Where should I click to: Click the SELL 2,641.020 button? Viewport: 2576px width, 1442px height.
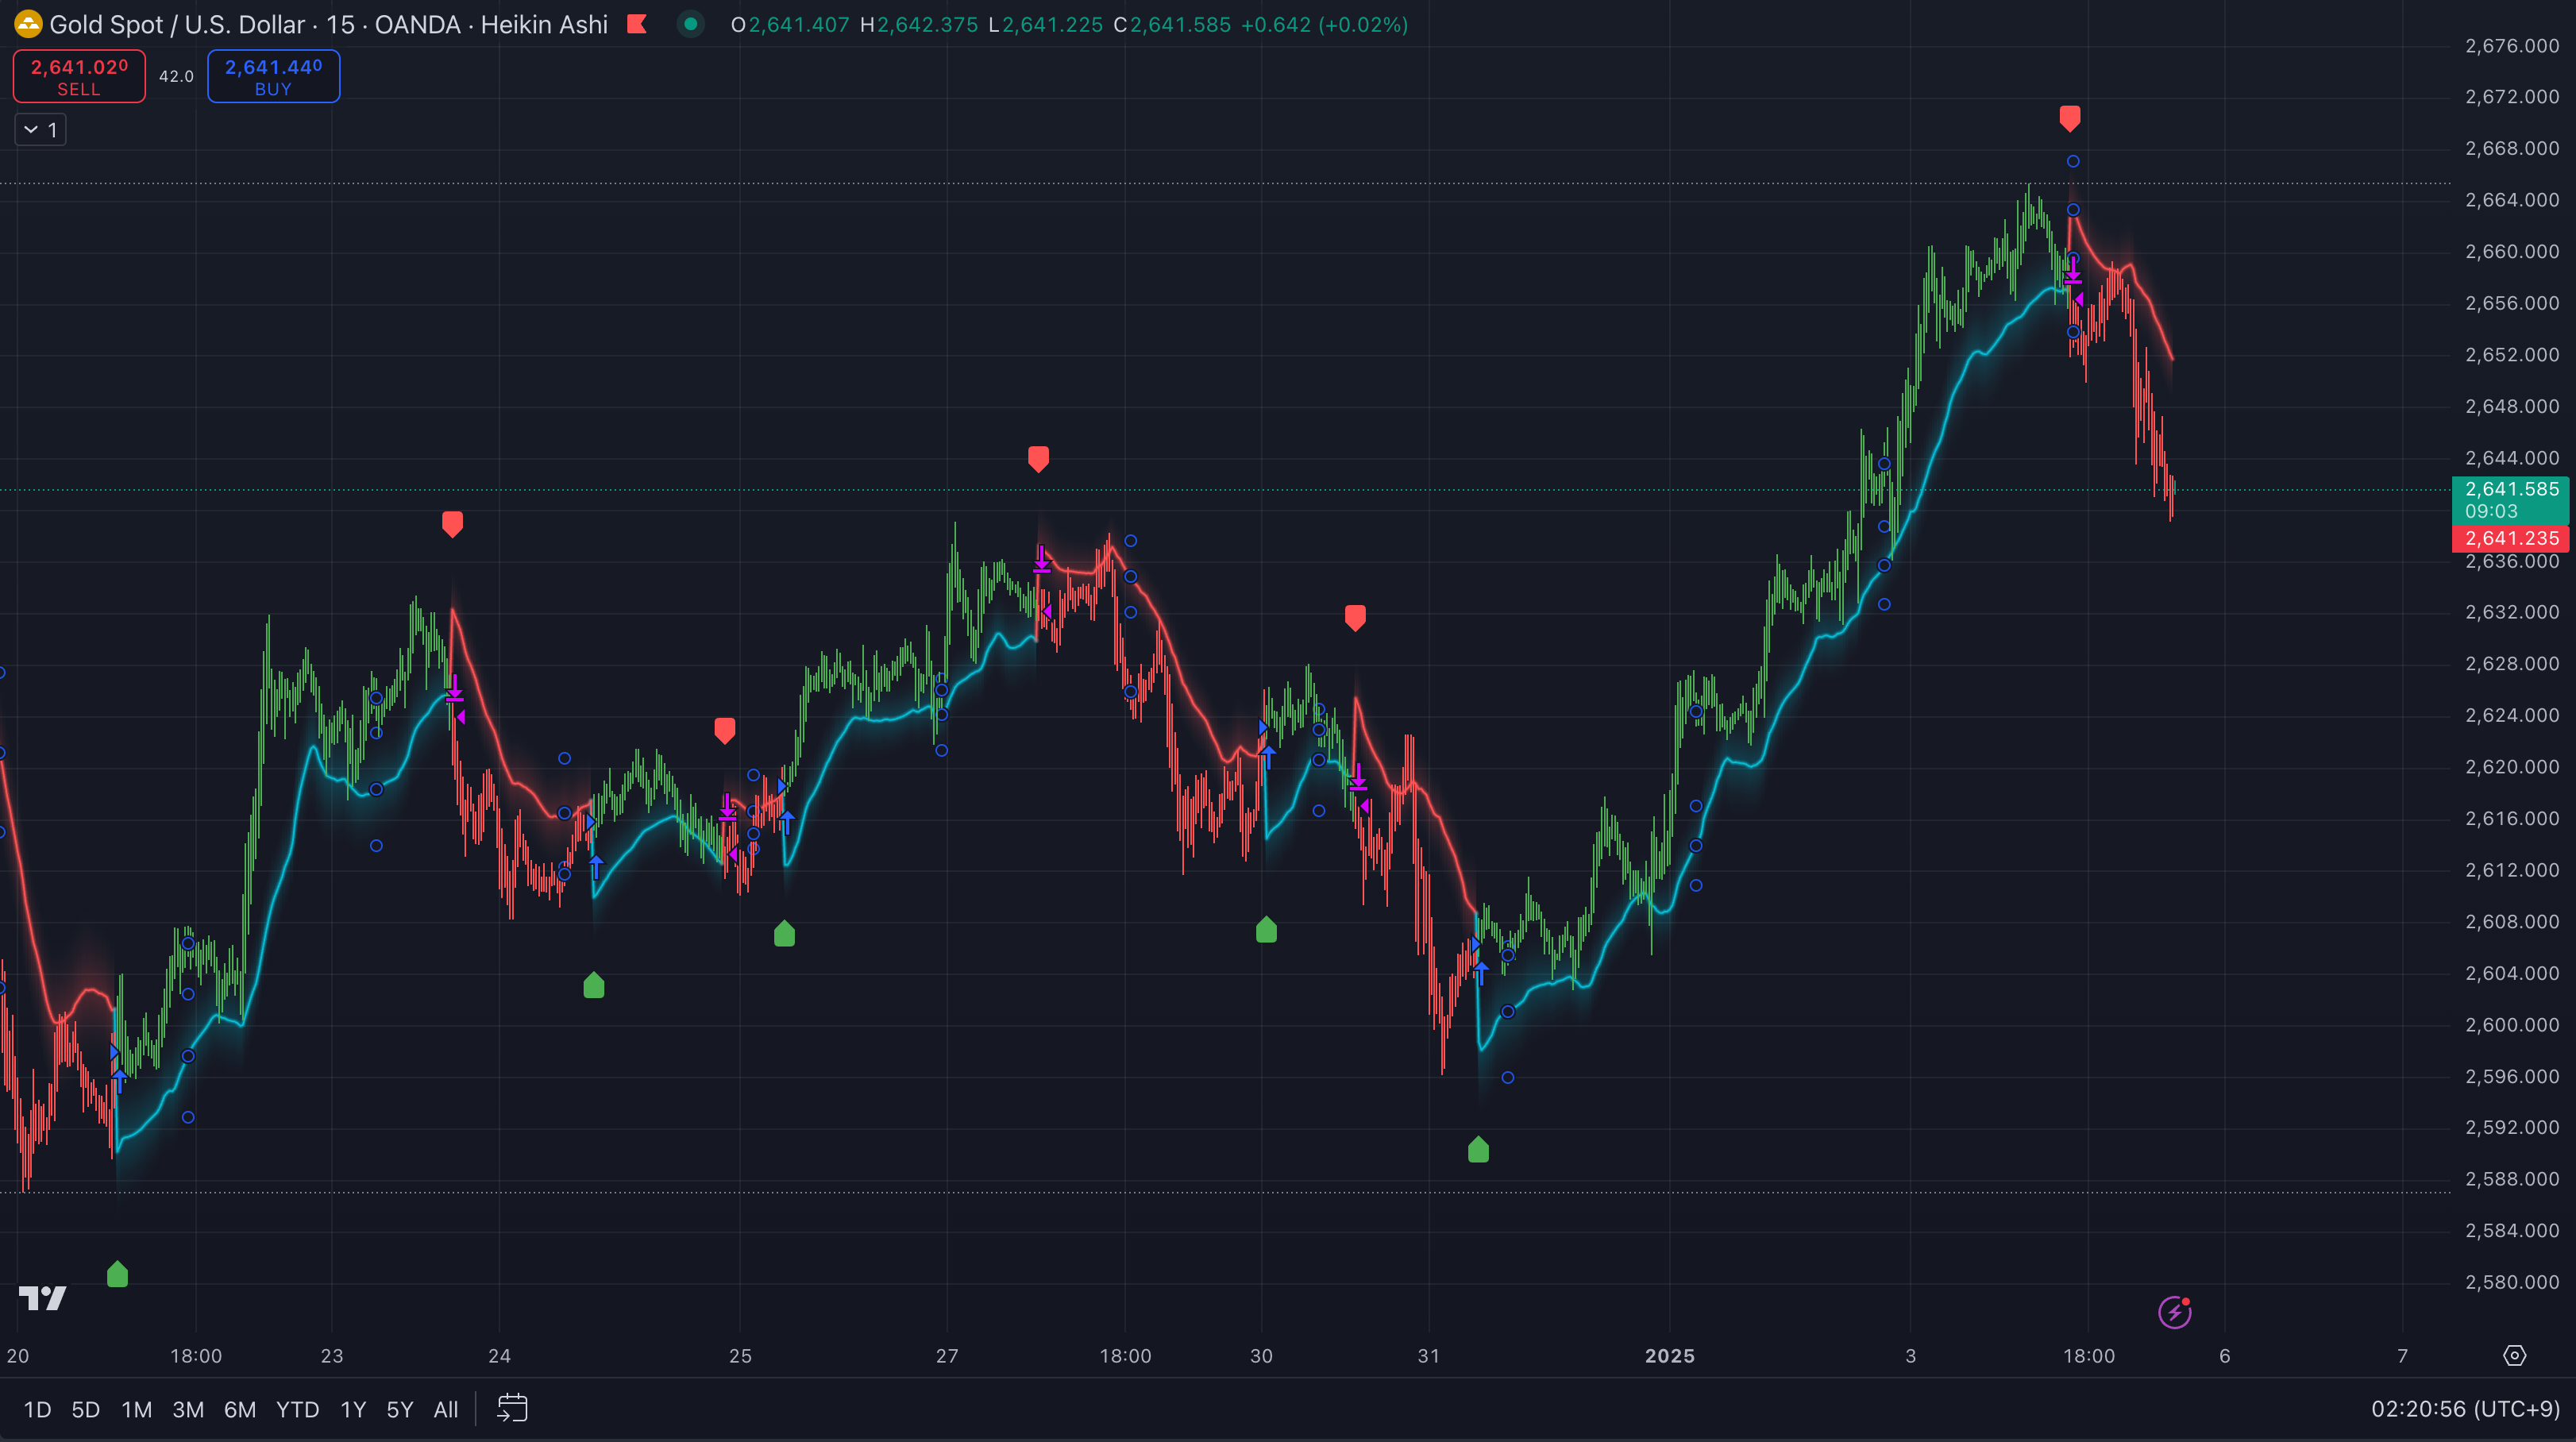pos(79,76)
